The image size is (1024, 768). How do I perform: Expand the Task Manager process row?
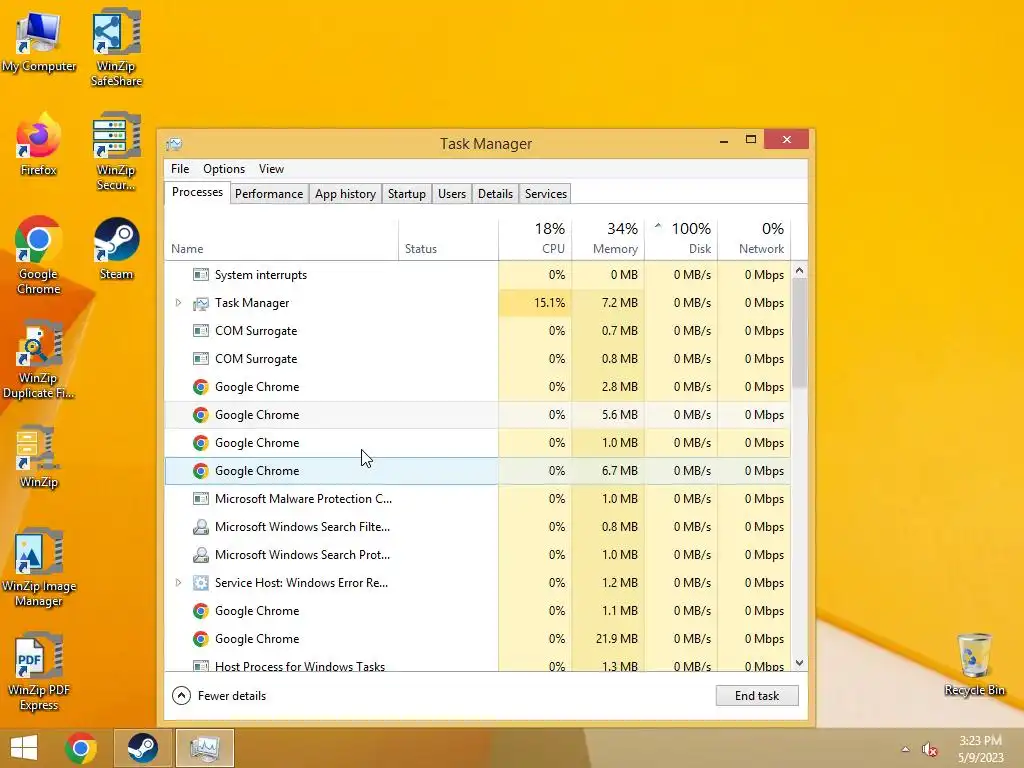178,303
